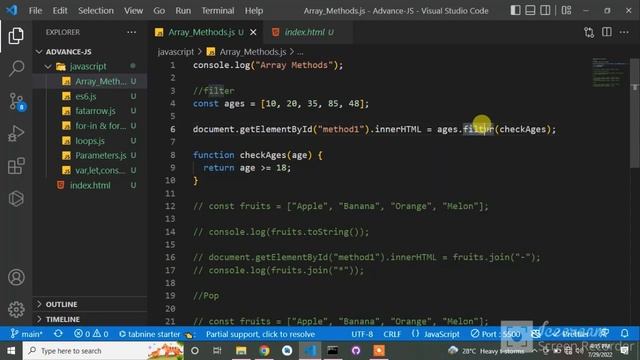This screenshot has width=640, height=360.
Task: Click main branch indicator in status bar
Action: click(27, 334)
